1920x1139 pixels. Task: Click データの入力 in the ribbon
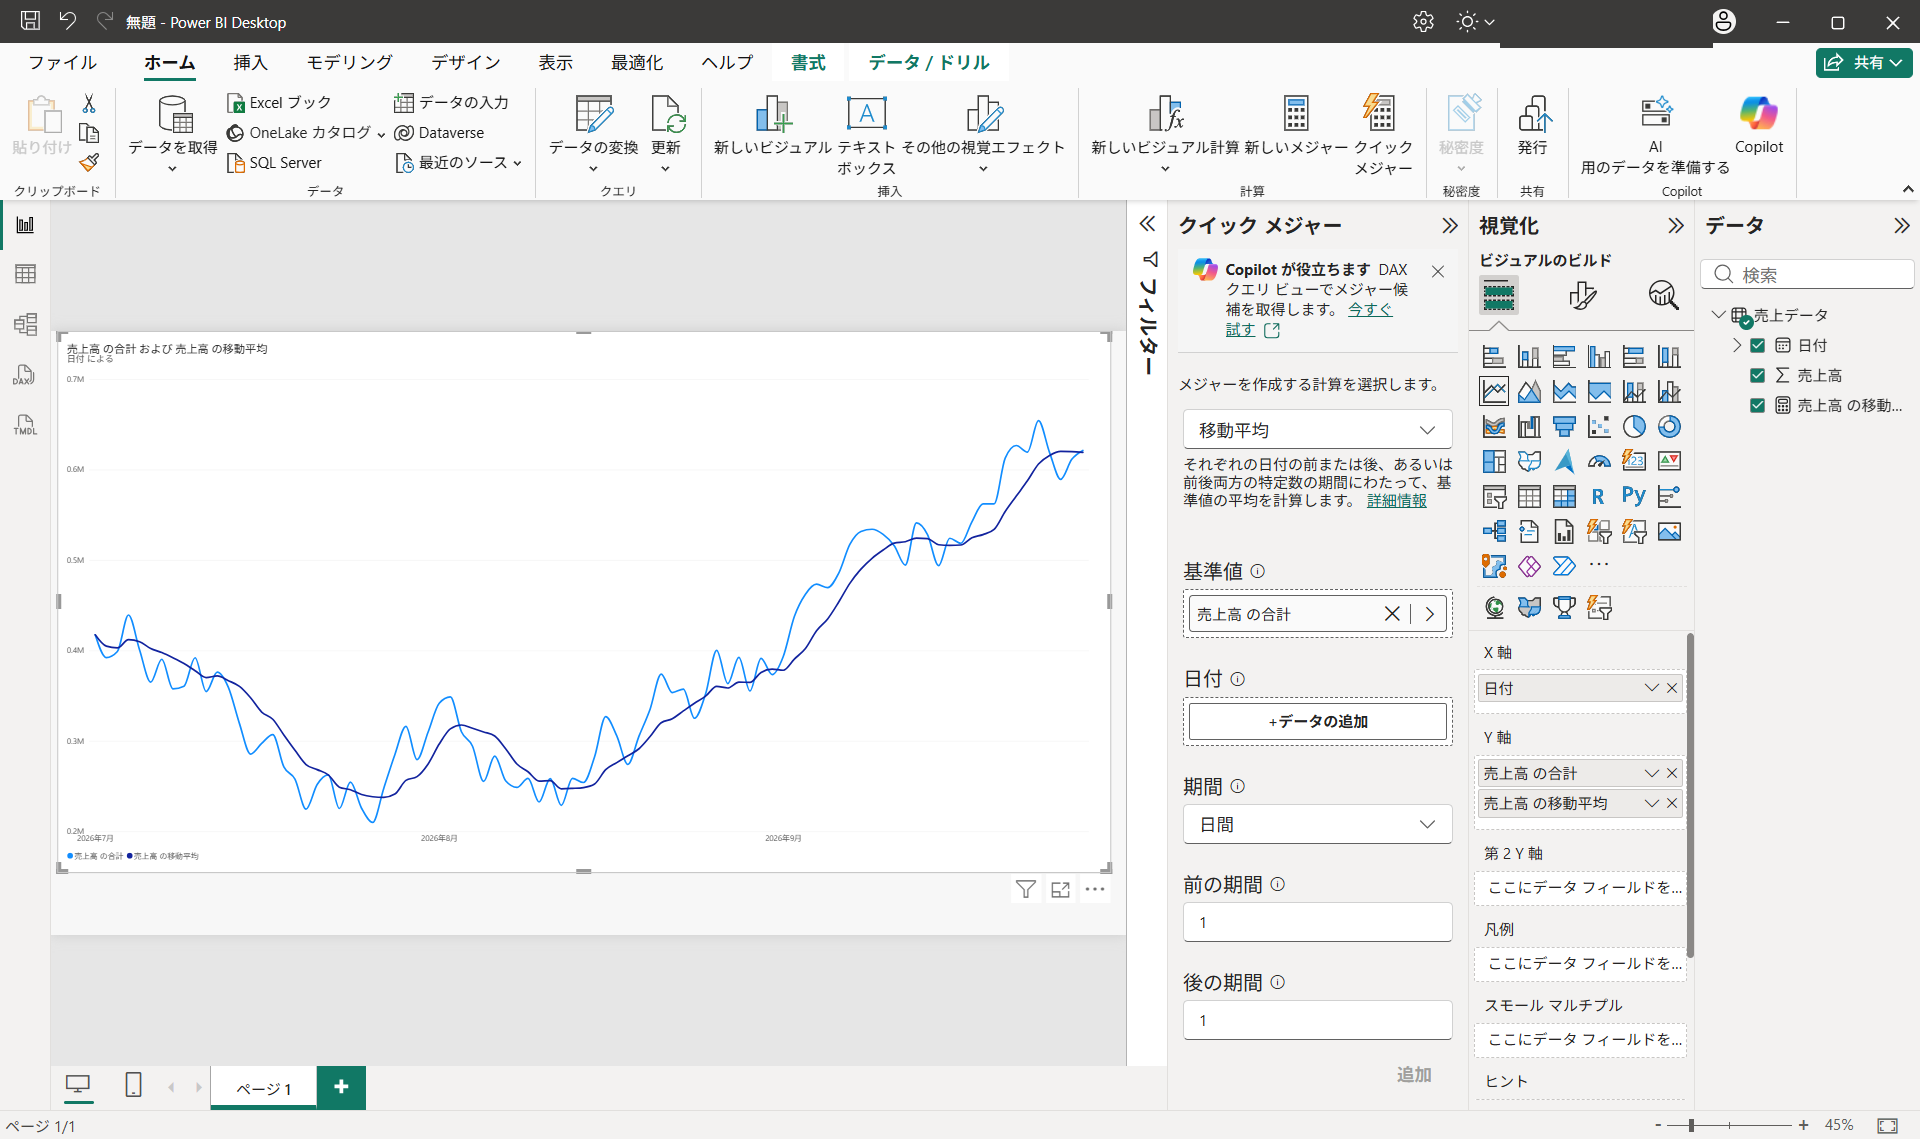[x=451, y=102]
